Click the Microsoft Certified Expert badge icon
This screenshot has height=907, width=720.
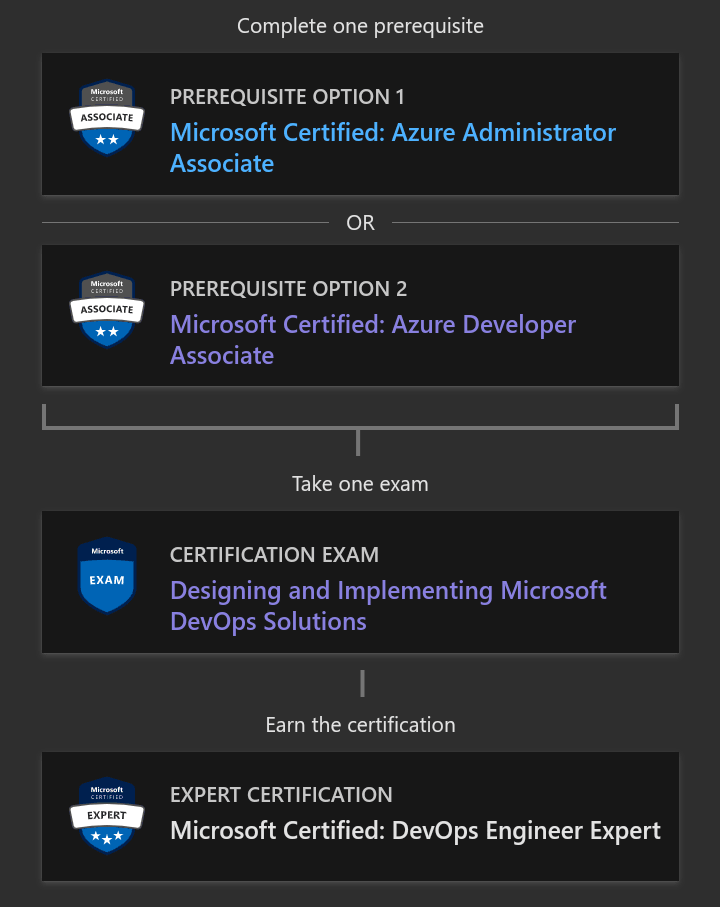pyautogui.click(x=107, y=815)
